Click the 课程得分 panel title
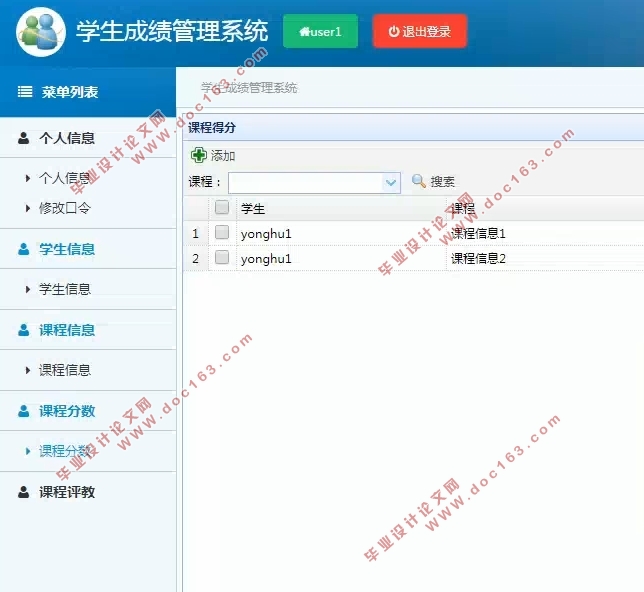 [x=212, y=127]
